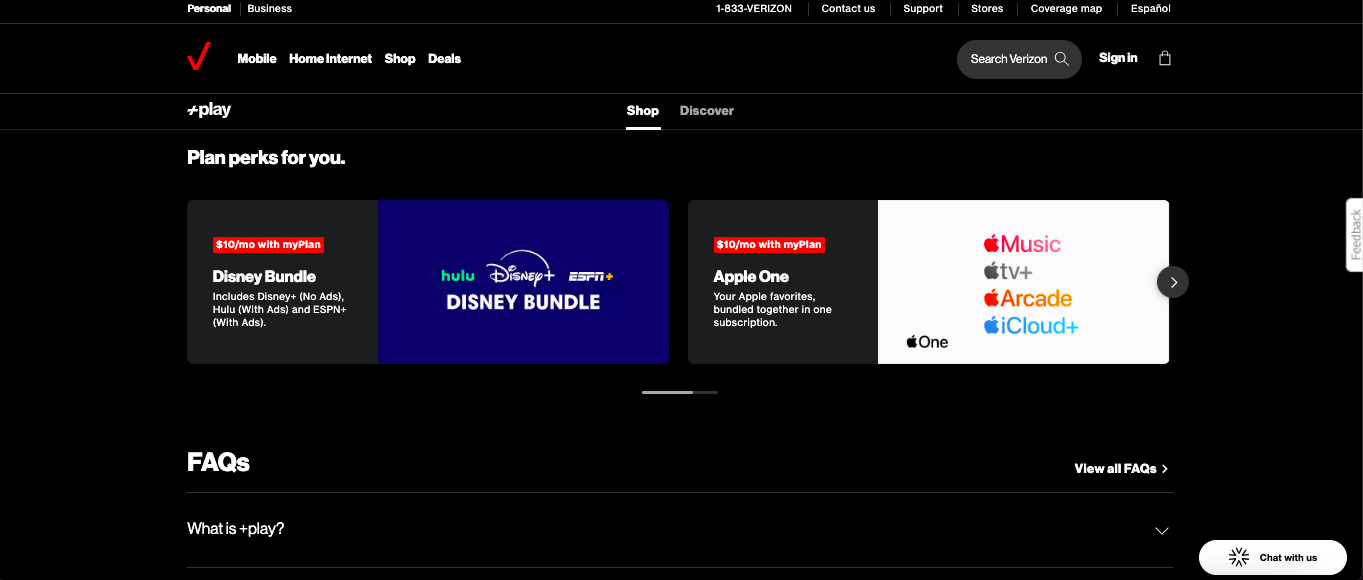Click the Disney Bundle card title
The image size is (1363, 580).
(x=264, y=277)
